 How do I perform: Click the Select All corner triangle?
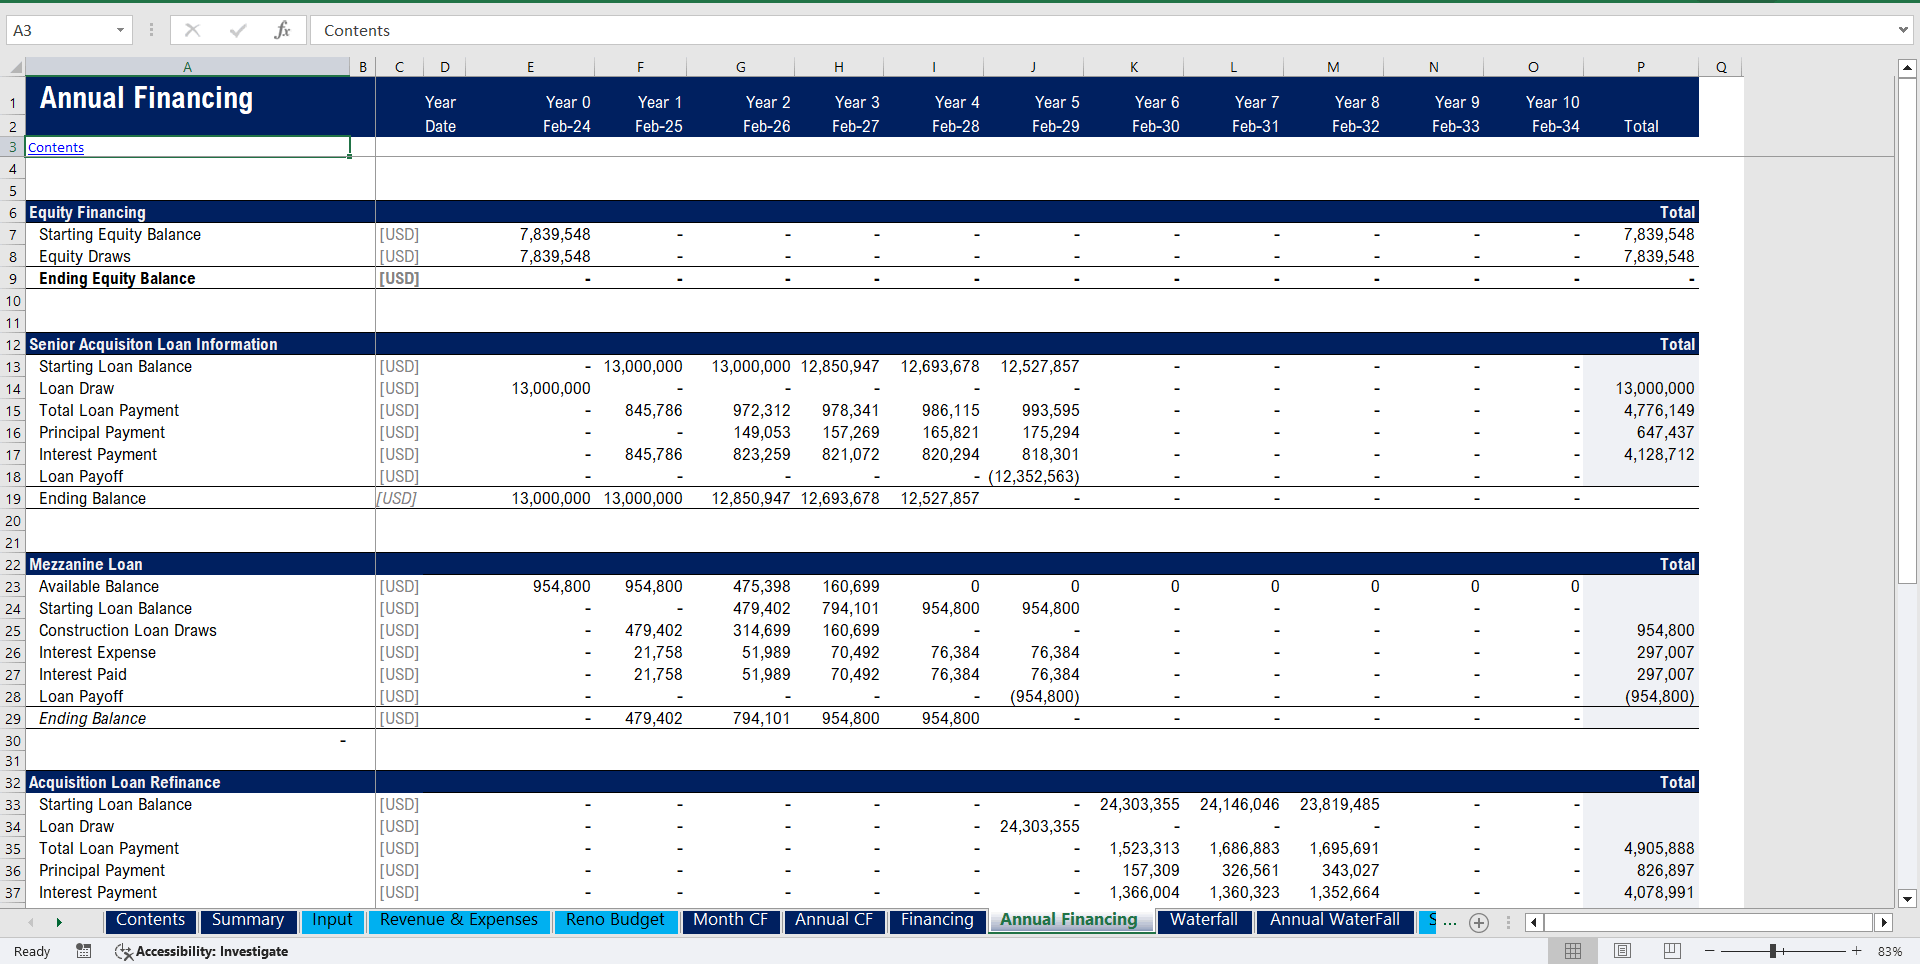click(x=16, y=67)
